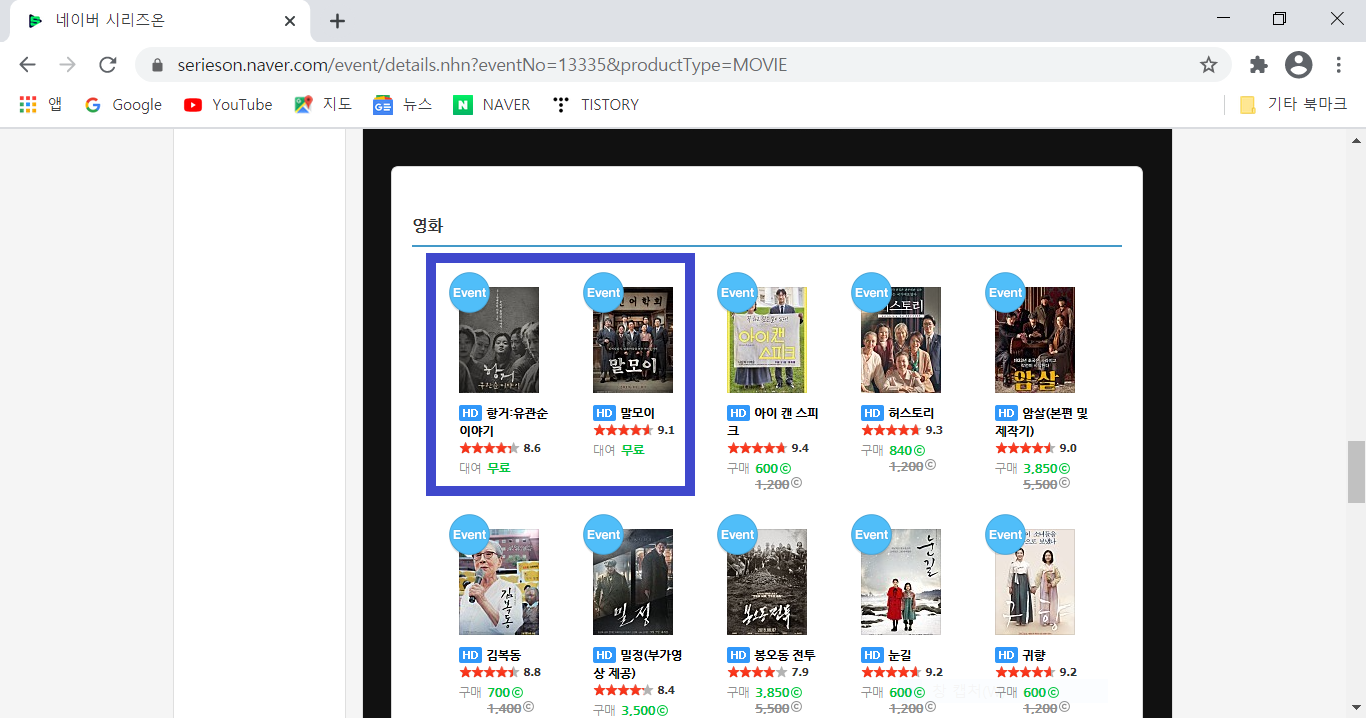The image size is (1366, 718).
Task: Open the Chrome extensions puzzle icon
Action: coord(1259,65)
